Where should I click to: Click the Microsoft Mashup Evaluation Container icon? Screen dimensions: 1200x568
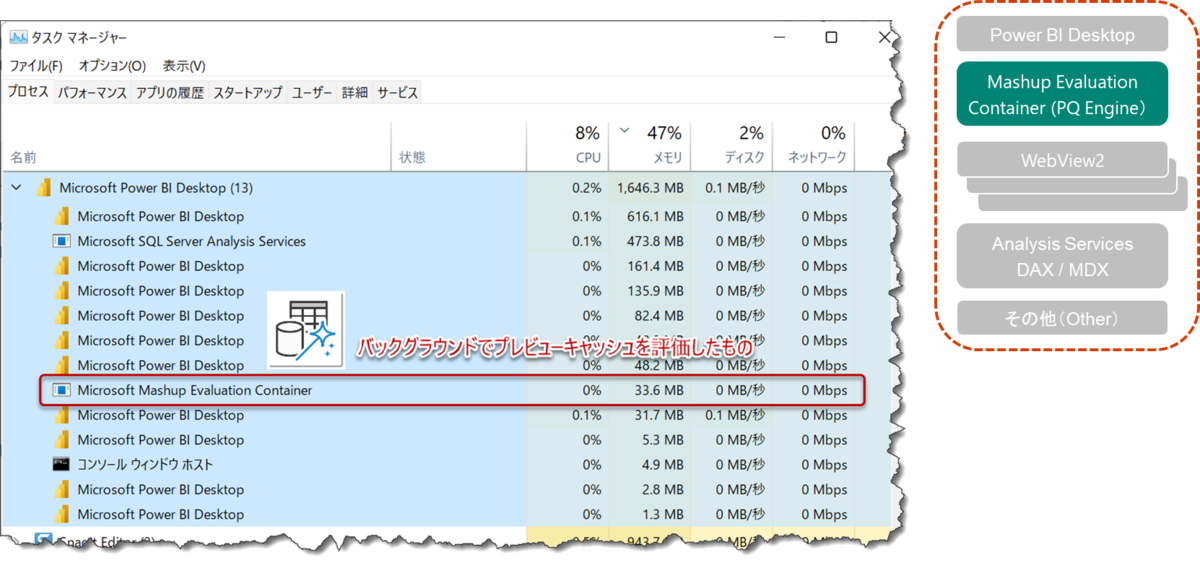(x=61, y=390)
